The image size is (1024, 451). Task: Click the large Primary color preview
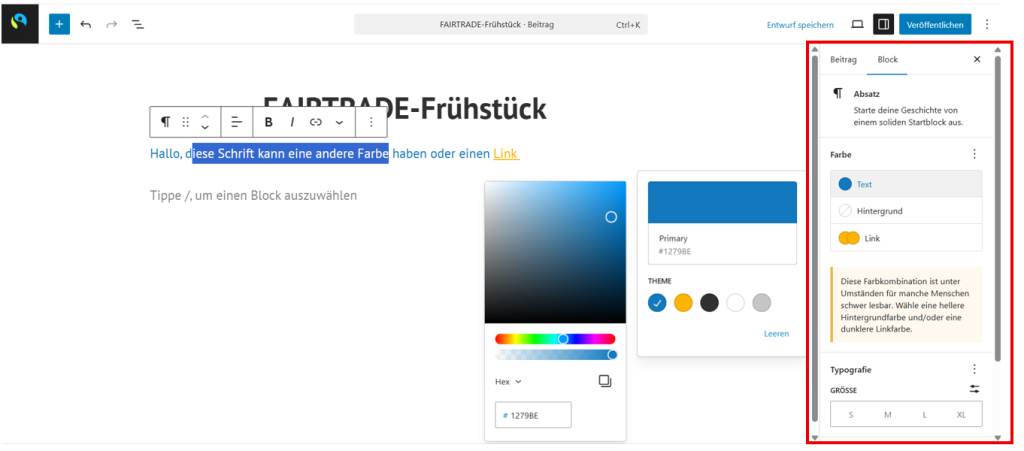[722, 202]
